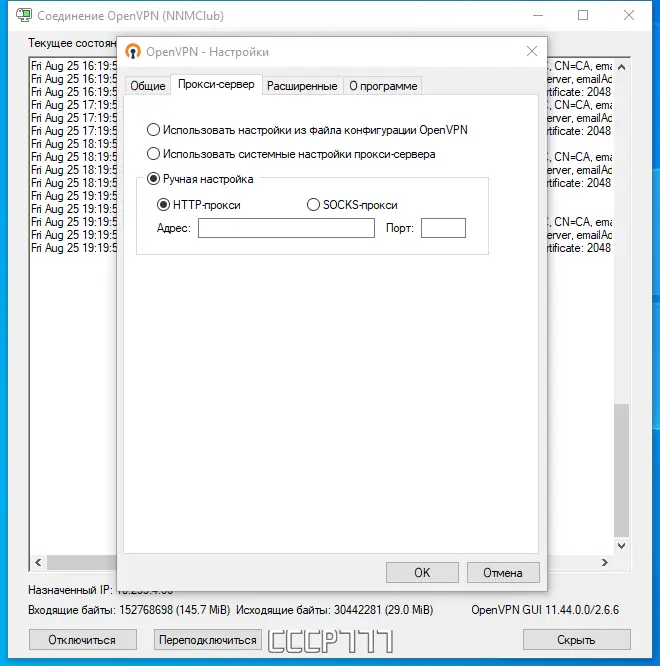Choose HTTP-прокси radio button

pos(199,205)
